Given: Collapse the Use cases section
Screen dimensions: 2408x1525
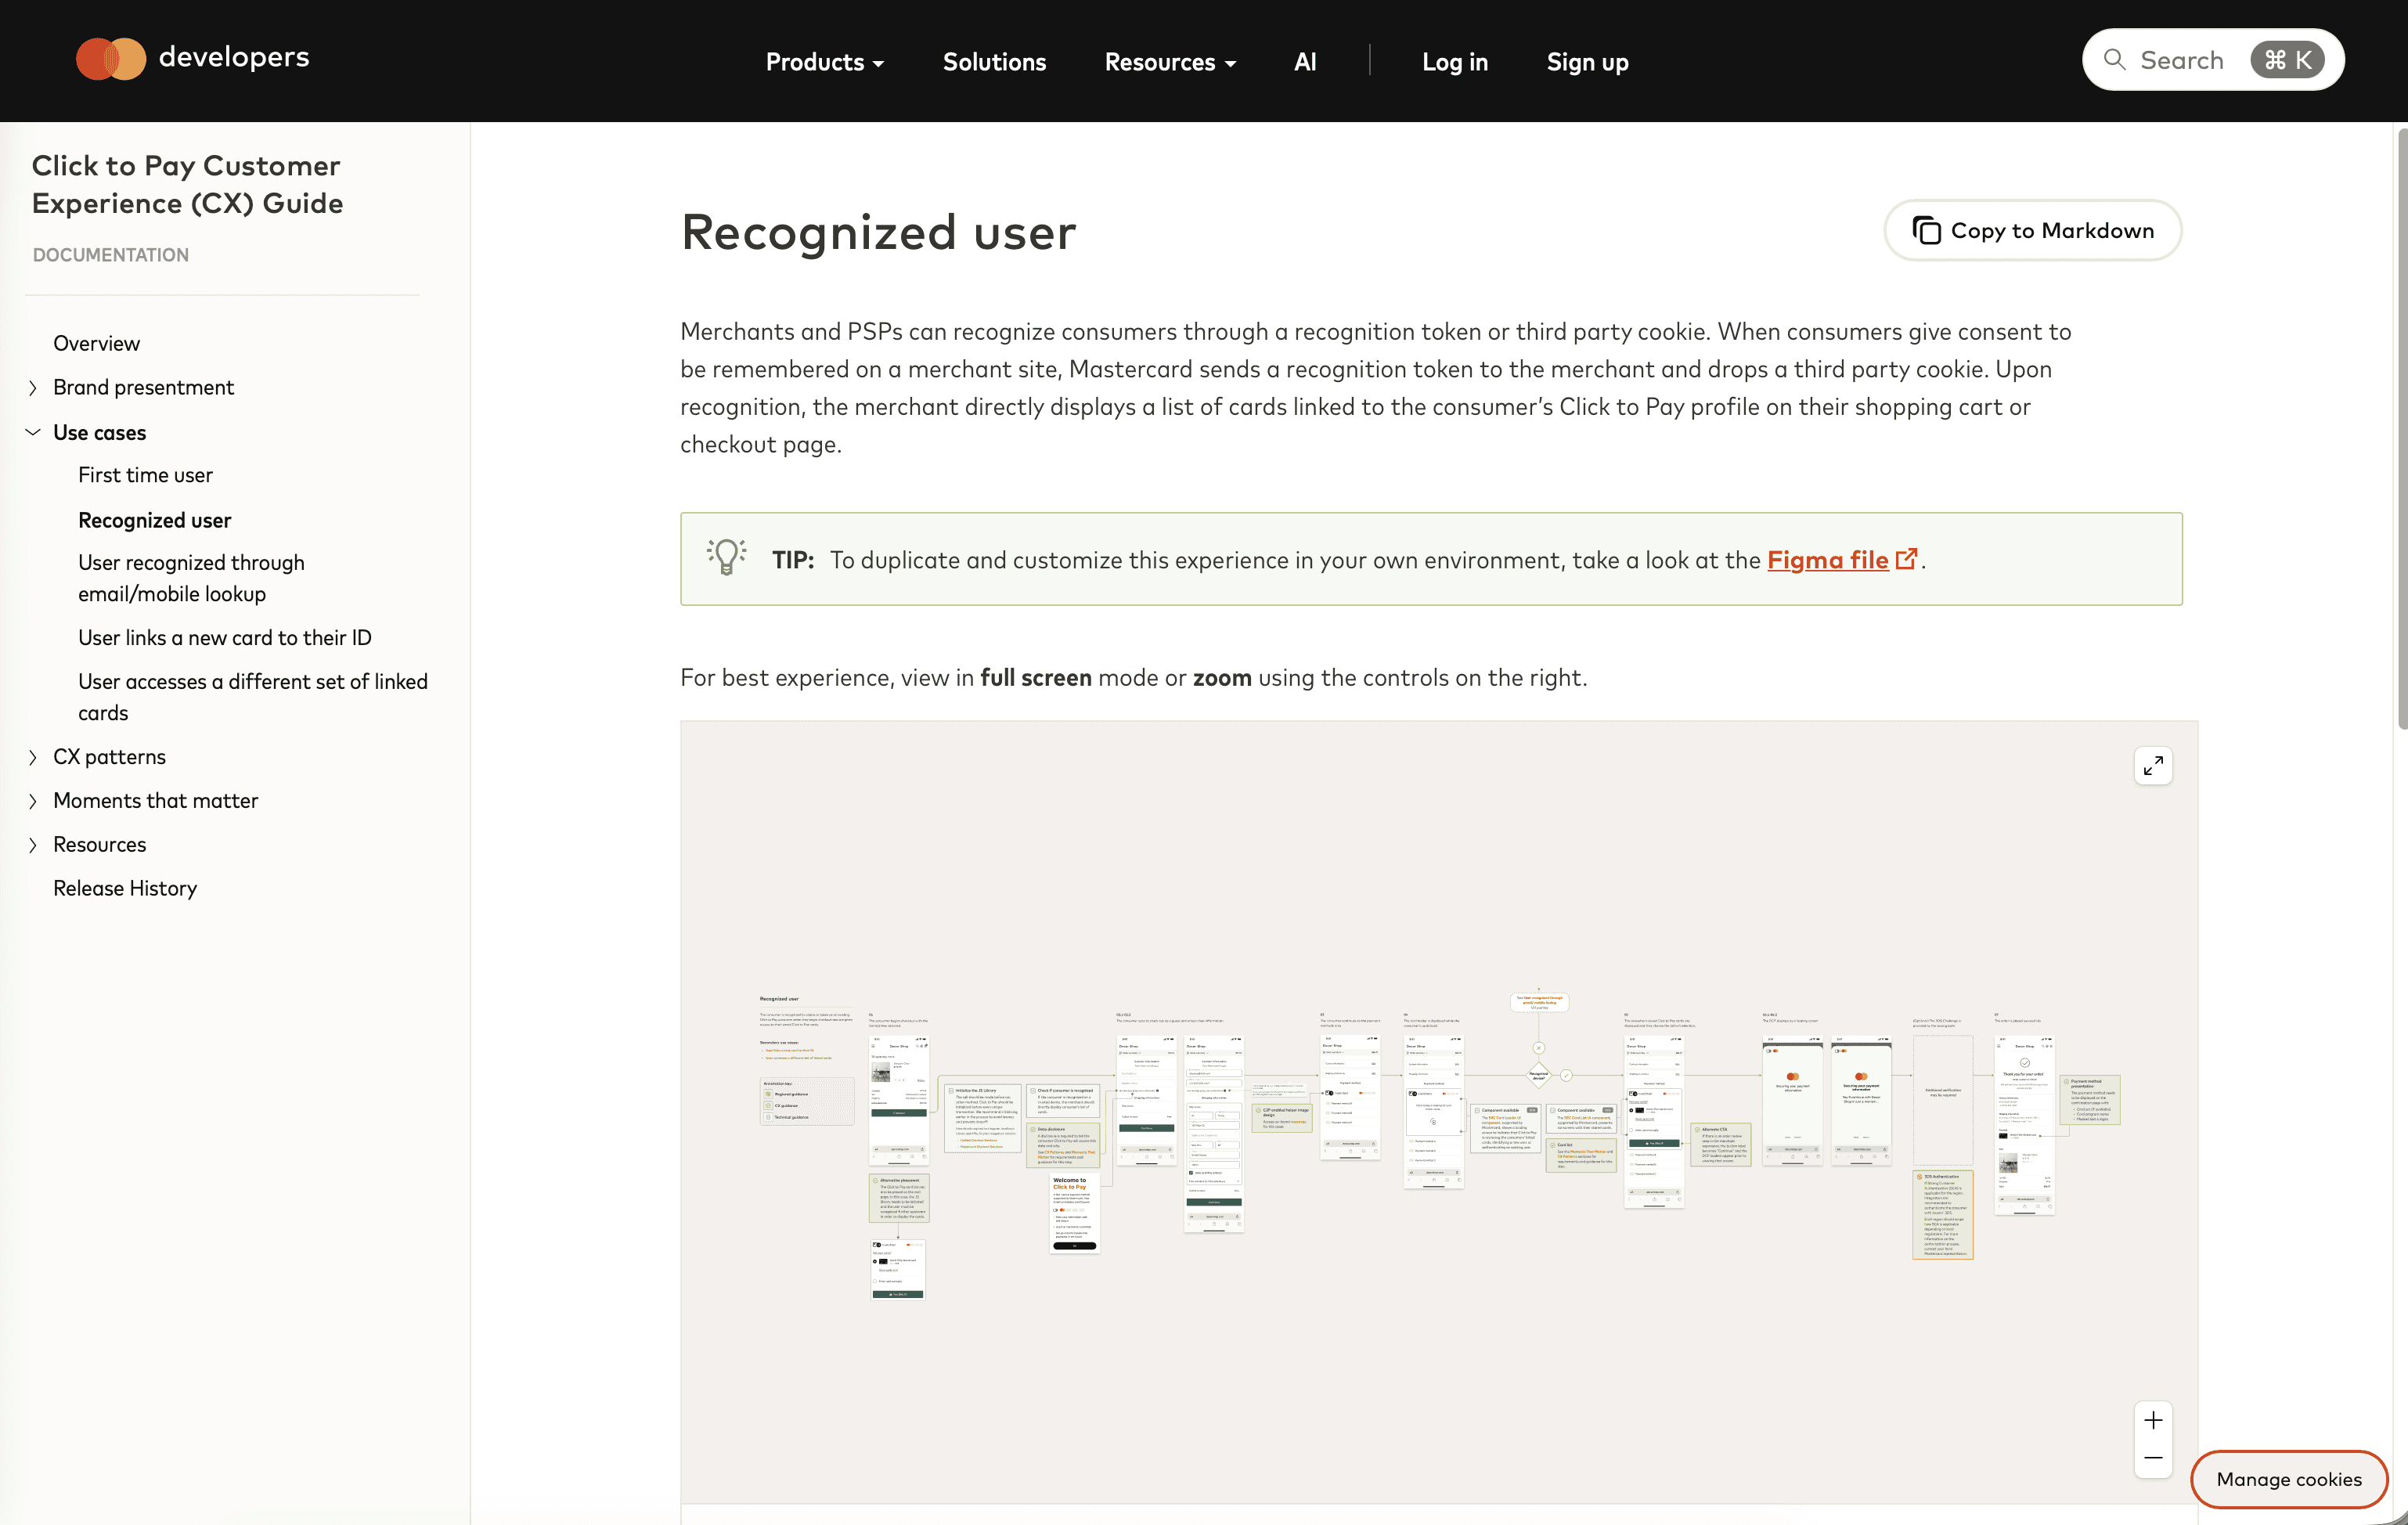Looking at the screenshot, I should click(x=33, y=432).
